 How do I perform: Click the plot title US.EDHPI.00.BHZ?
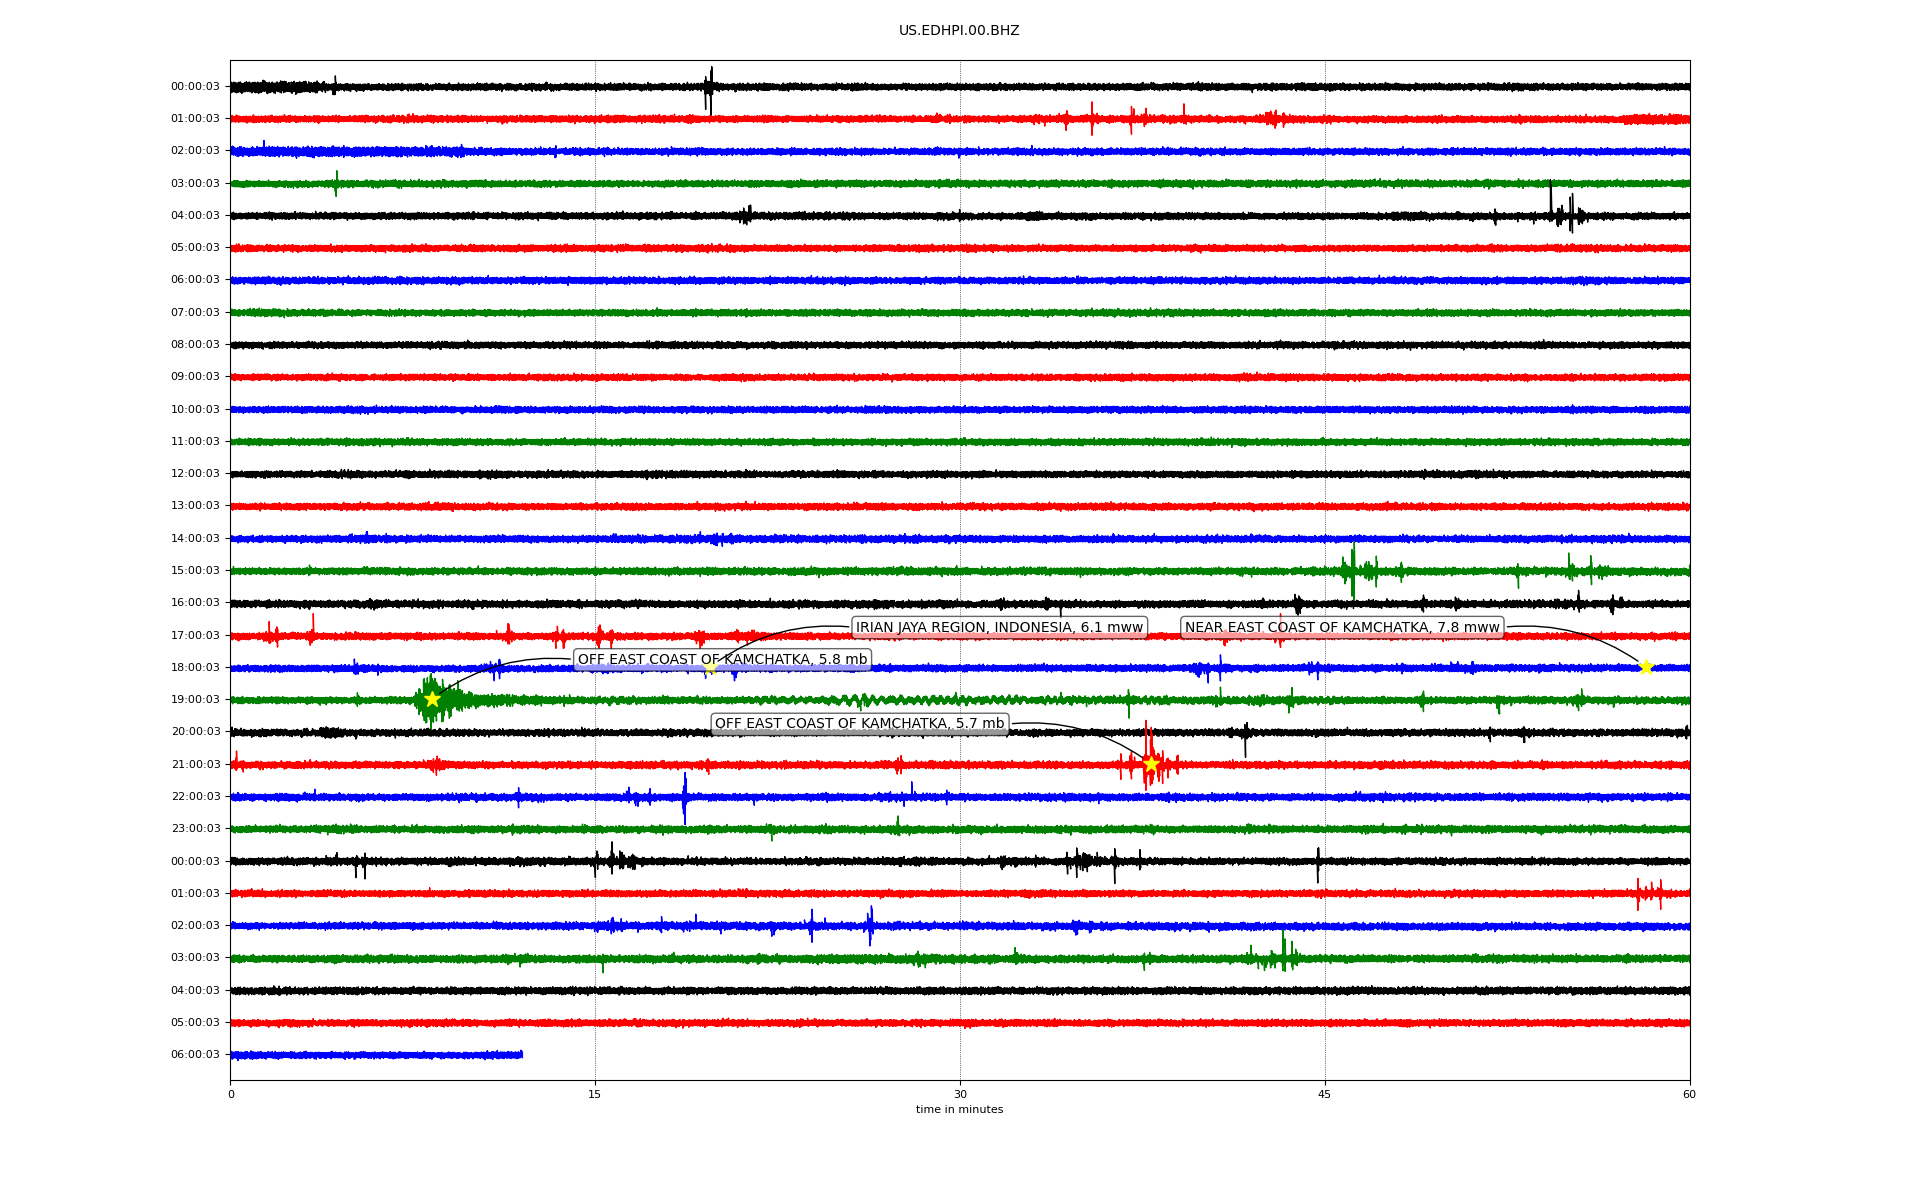pyautogui.click(x=959, y=31)
